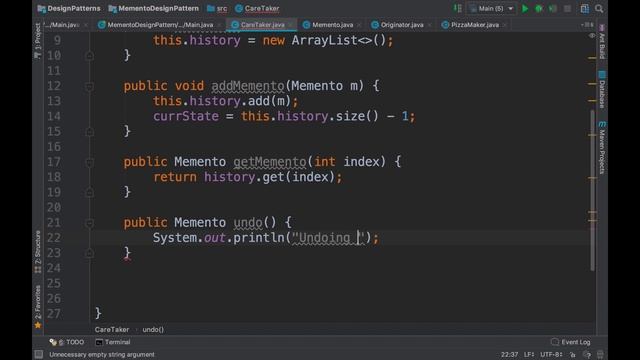640x360 pixels.
Task: Close the Memento.java tab
Action: pos(359,25)
